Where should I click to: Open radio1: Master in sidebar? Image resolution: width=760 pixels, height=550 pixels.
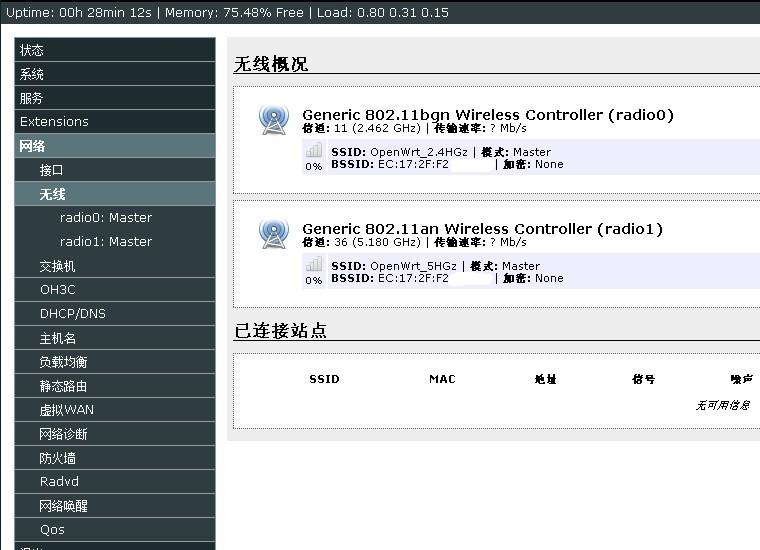tap(106, 241)
